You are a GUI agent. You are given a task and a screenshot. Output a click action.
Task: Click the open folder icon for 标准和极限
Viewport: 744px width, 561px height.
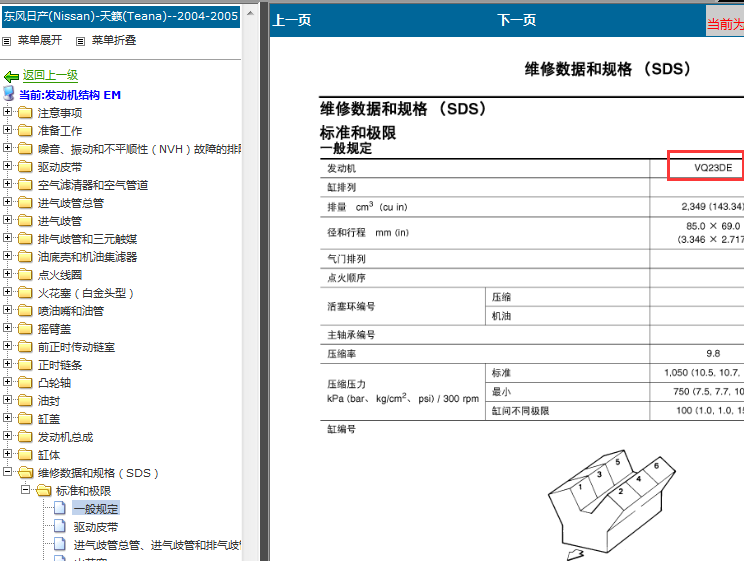44,490
